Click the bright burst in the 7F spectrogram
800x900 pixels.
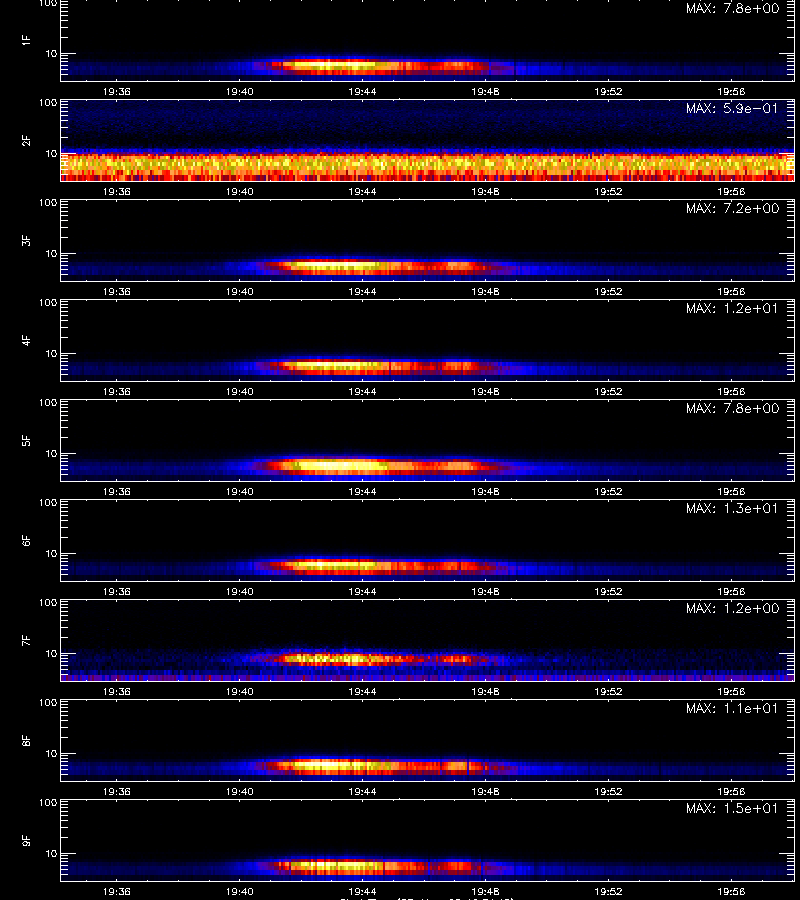373,658
